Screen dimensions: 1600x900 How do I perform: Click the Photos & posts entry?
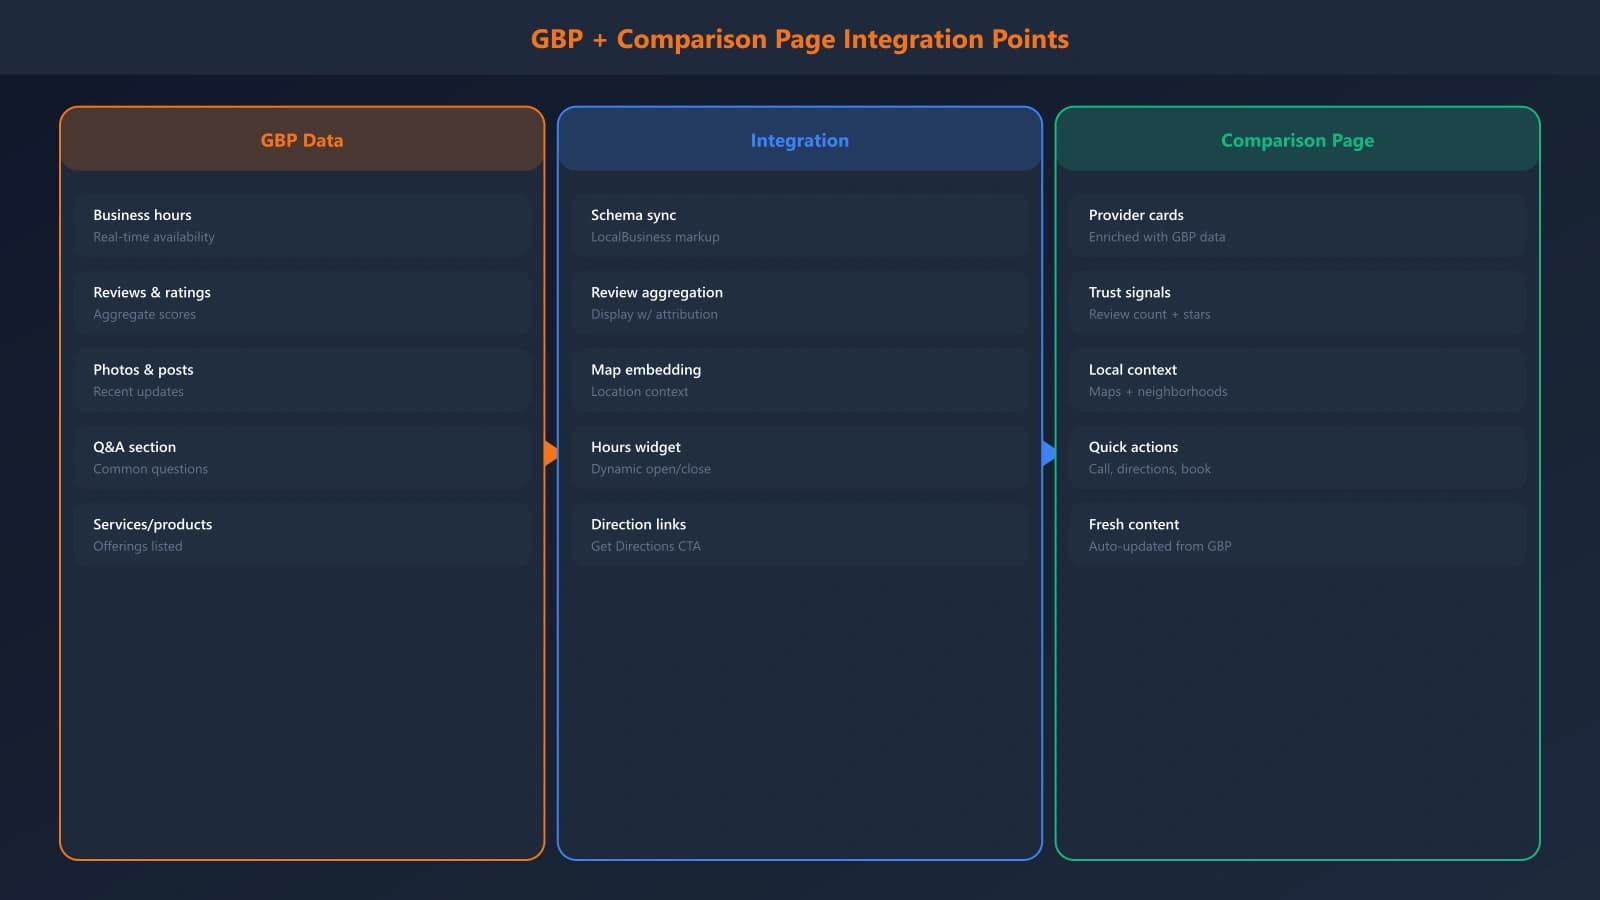point(302,379)
